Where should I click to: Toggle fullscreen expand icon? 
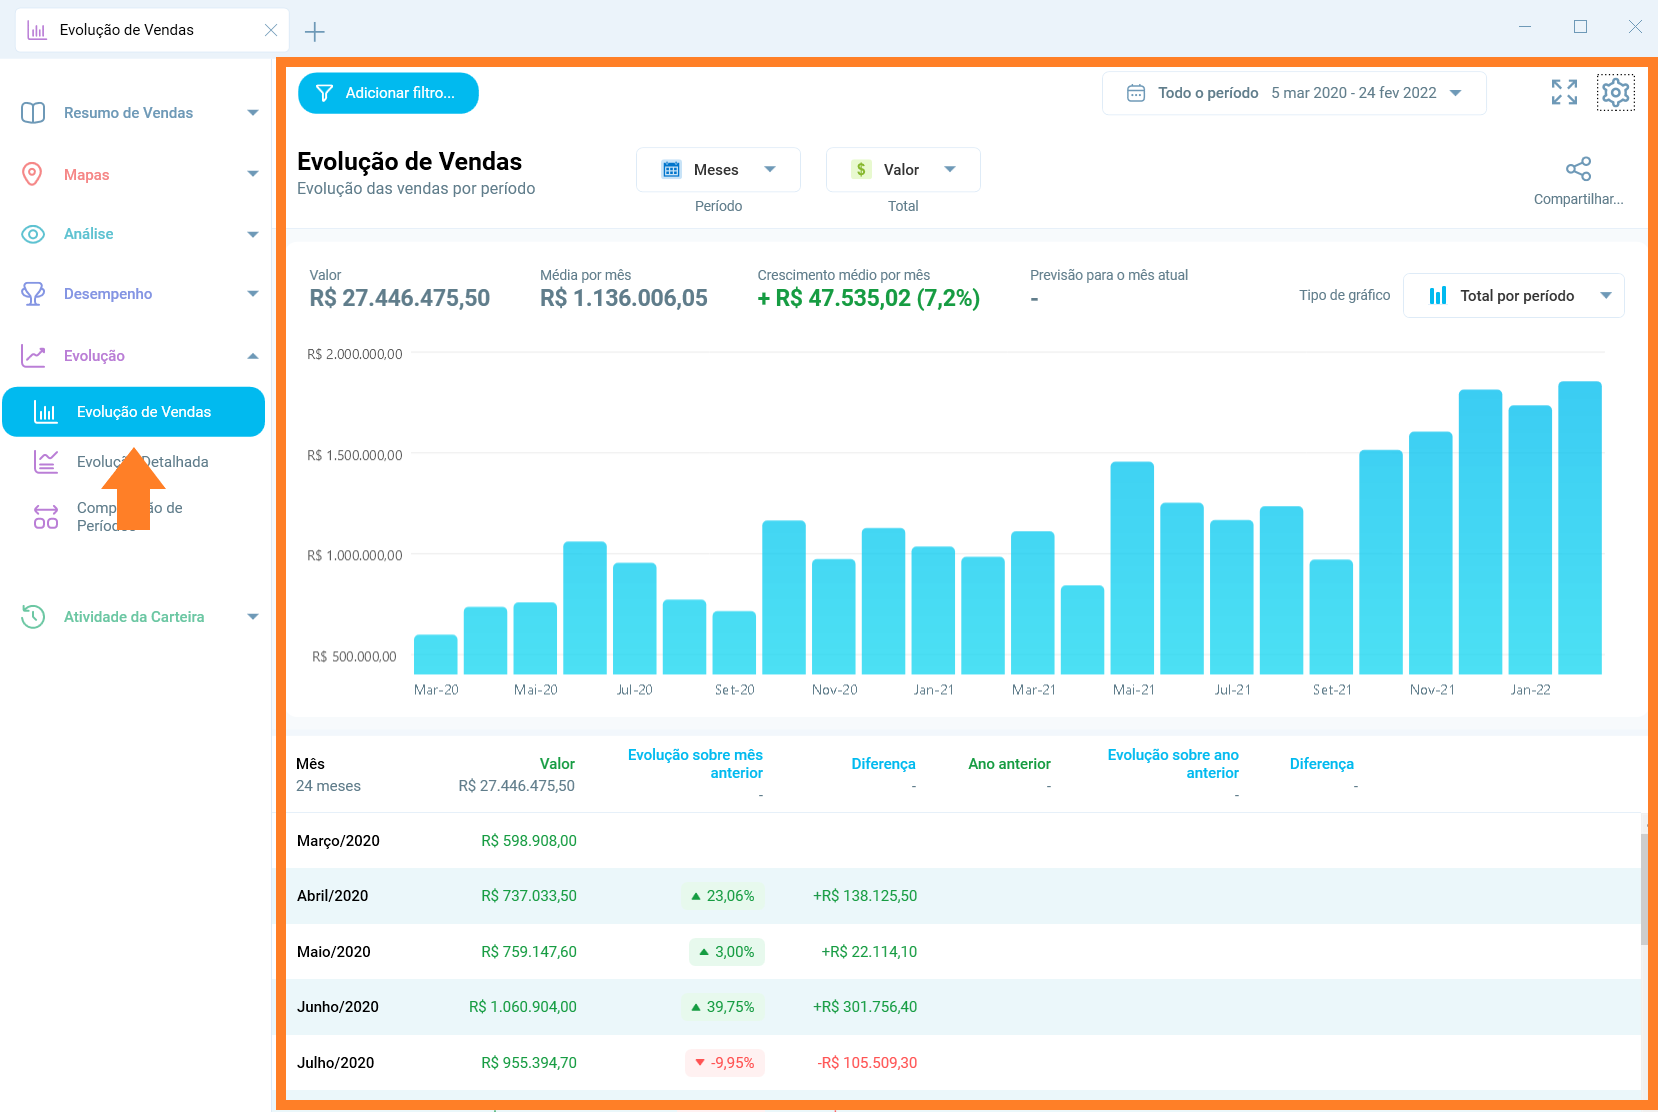1564,92
